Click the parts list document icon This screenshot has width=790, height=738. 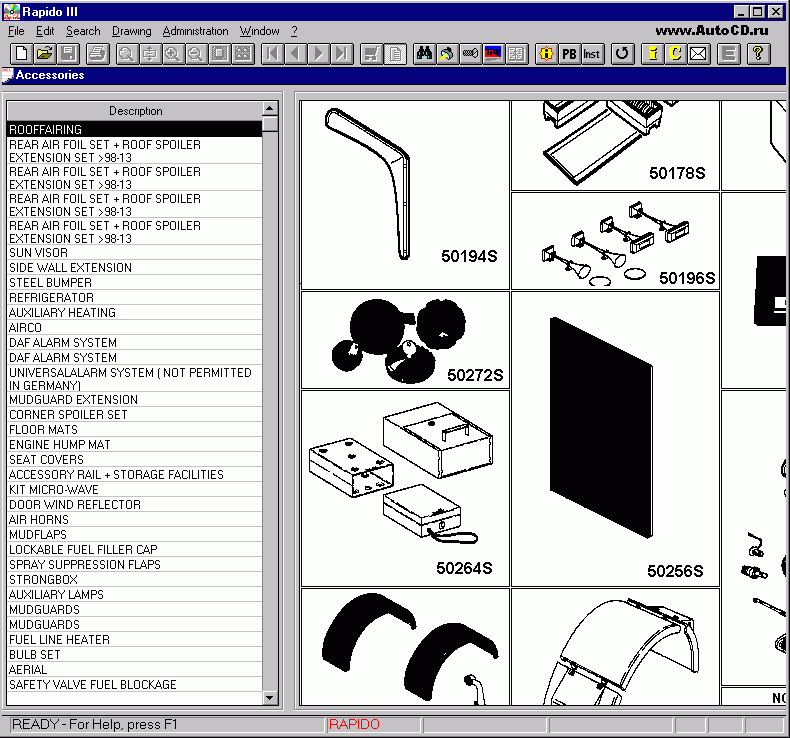click(x=396, y=53)
